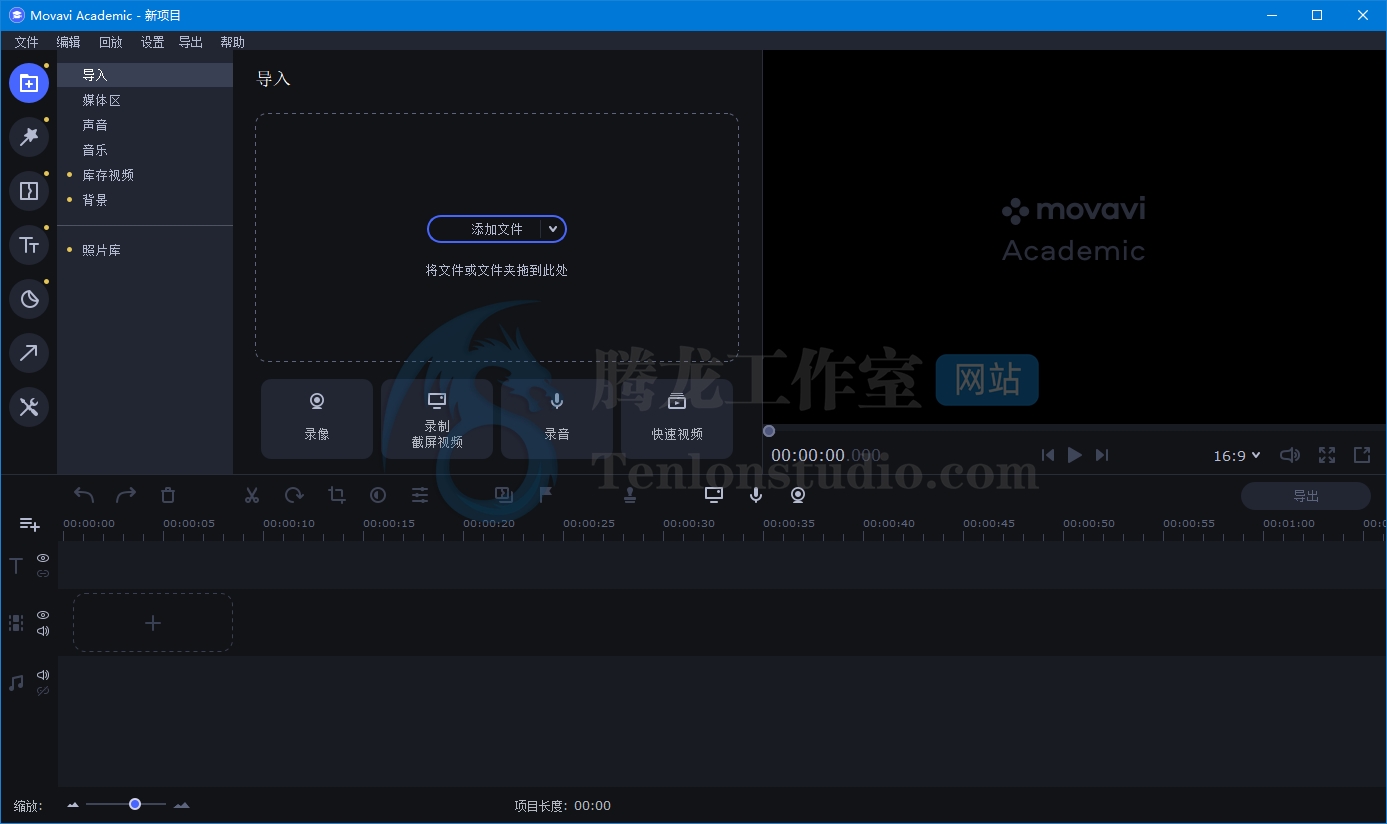Screen dimensions: 1387x824
Task: Click the Delete trash icon
Action: click(168, 495)
